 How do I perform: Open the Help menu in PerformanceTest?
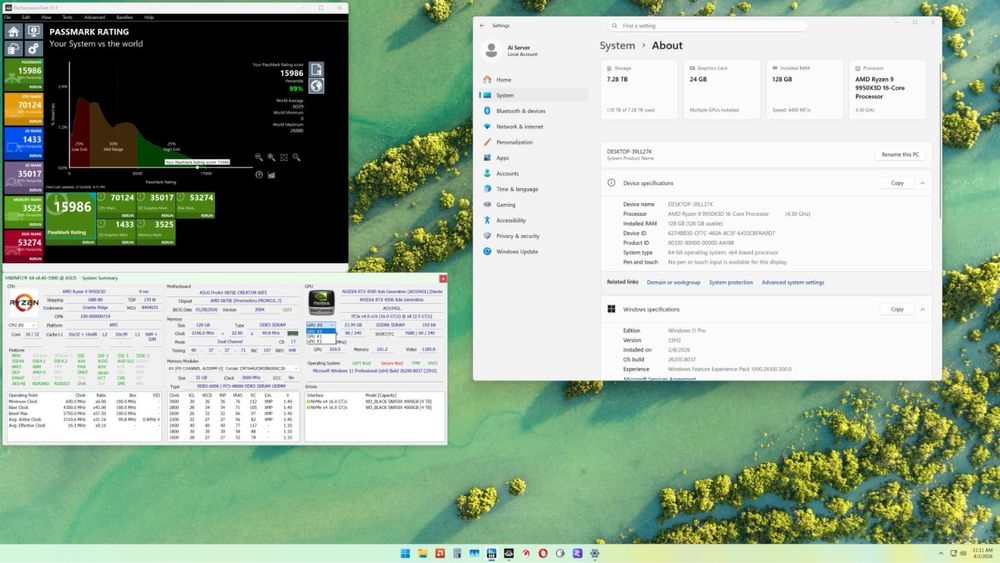click(149, 17)
